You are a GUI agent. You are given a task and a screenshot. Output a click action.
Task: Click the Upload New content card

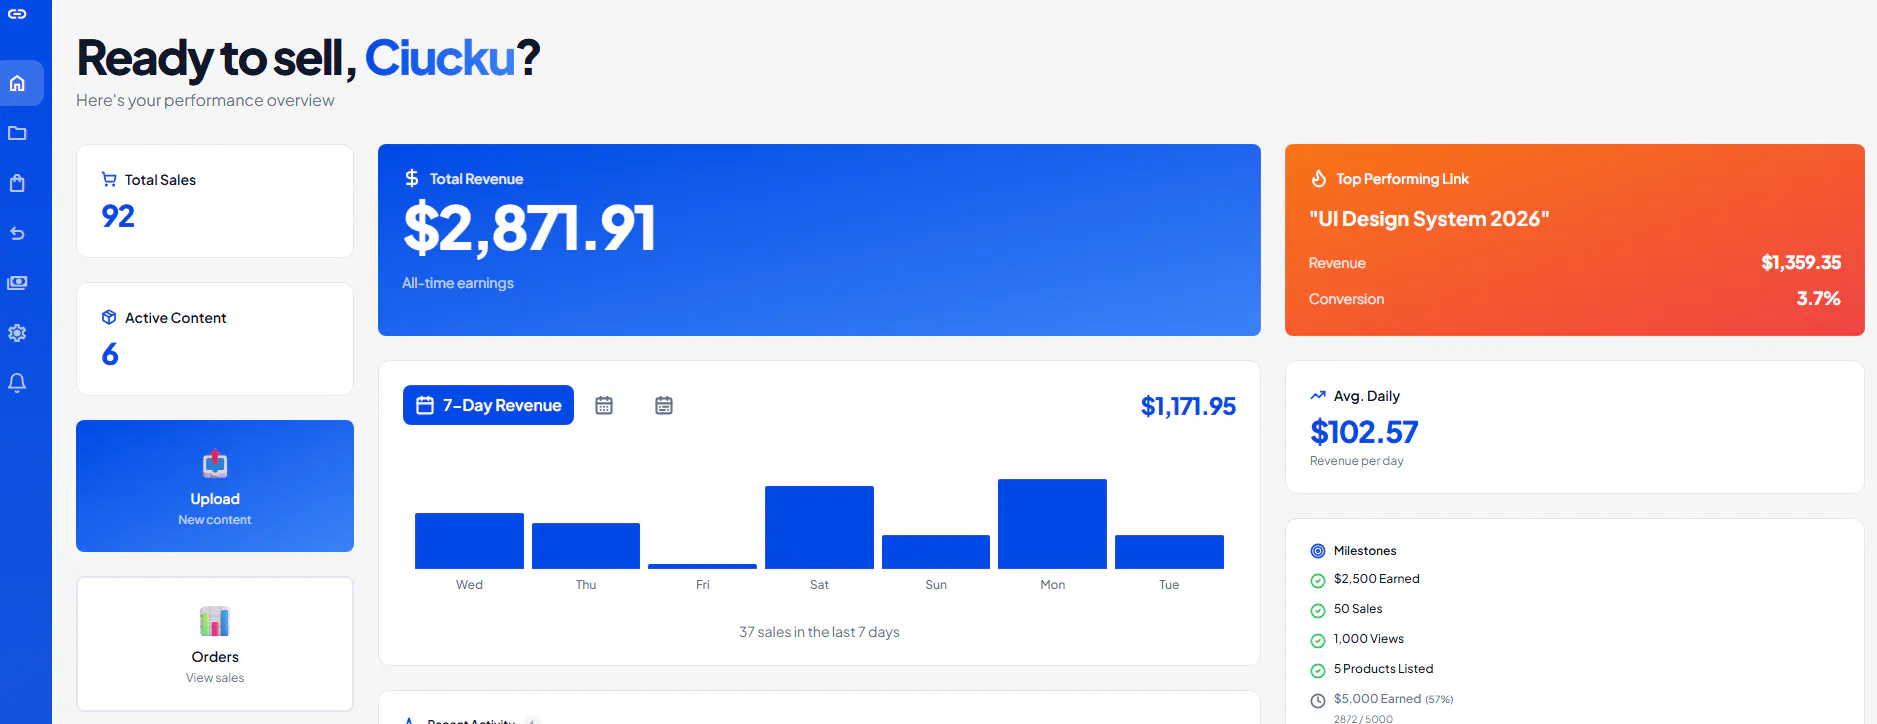coord(215,486)
